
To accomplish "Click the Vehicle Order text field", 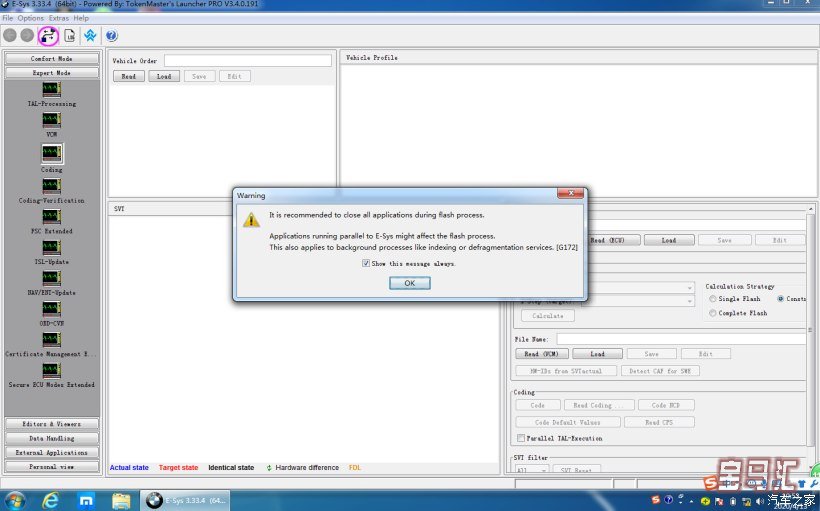I will 247,61.
